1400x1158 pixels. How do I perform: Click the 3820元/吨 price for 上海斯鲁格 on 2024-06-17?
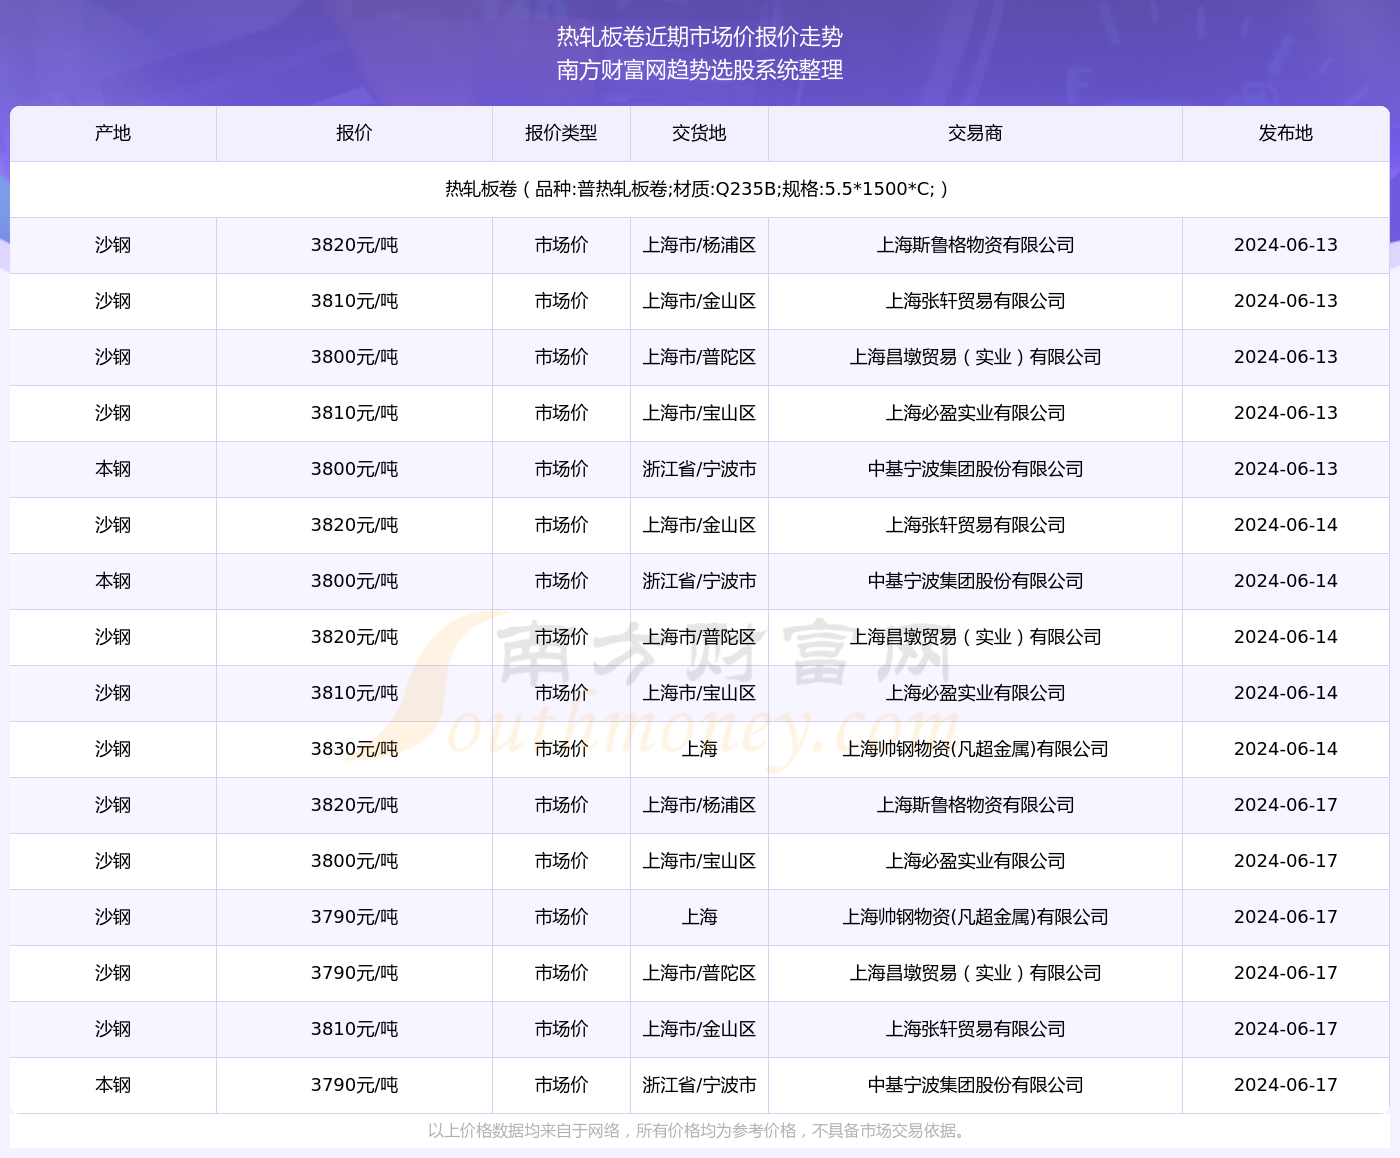tap(354, 805)
